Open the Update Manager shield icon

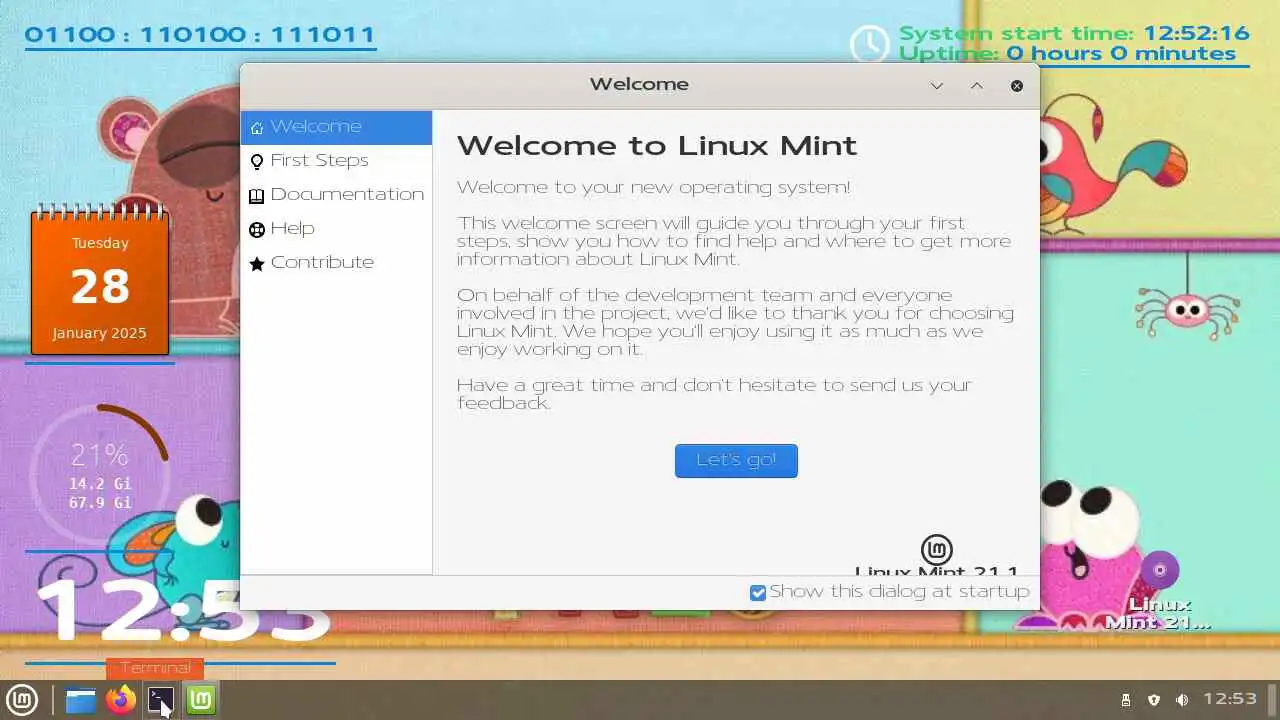pos(1154,700)
